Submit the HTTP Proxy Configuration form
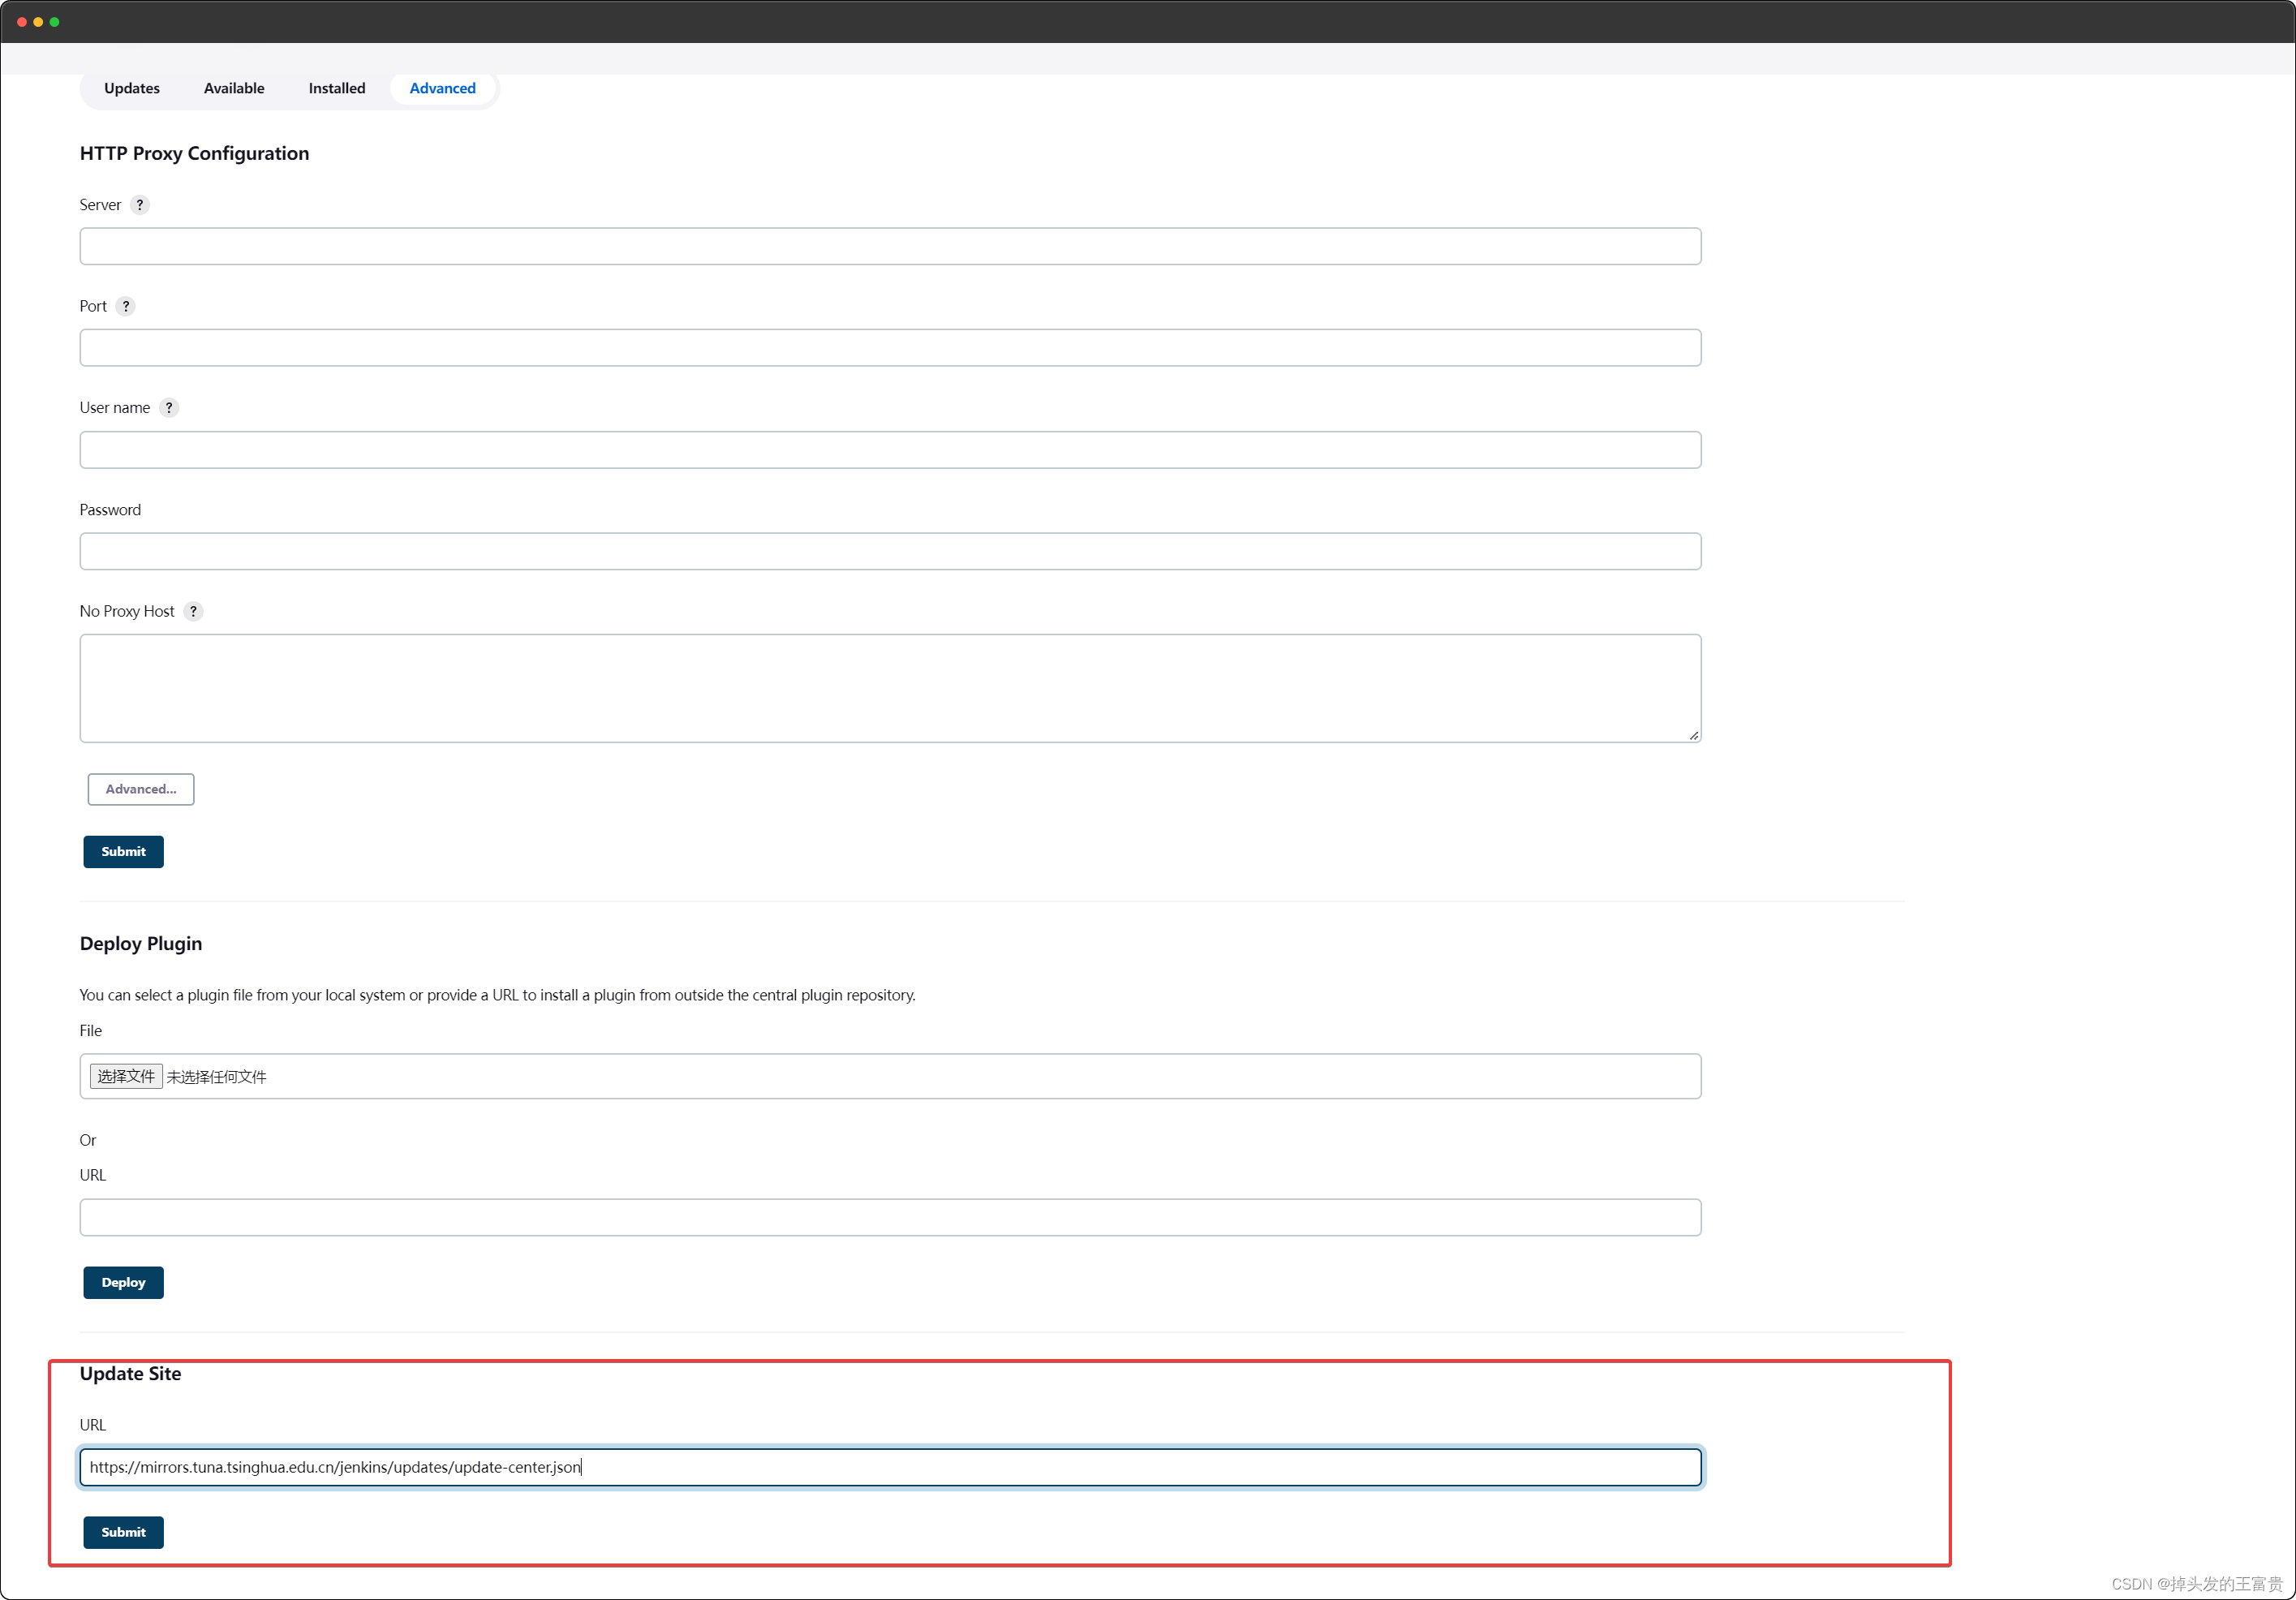 click(123, 851)
